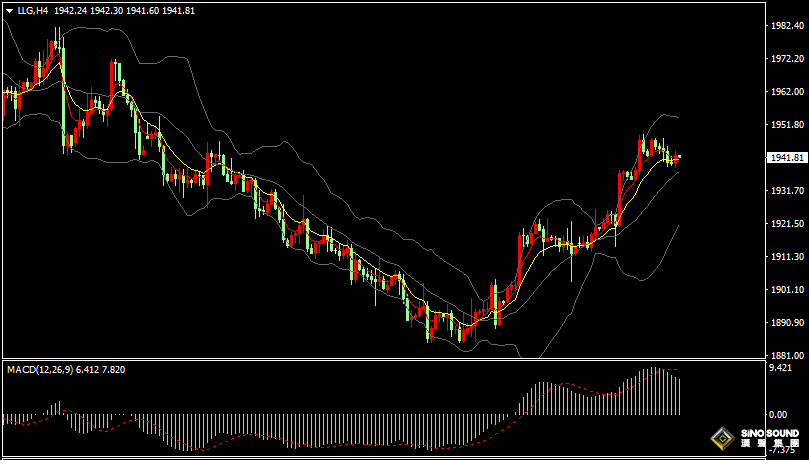
Task: Click the MACD(12,26,9) indicator label
Action: click(x=41, y=370)
